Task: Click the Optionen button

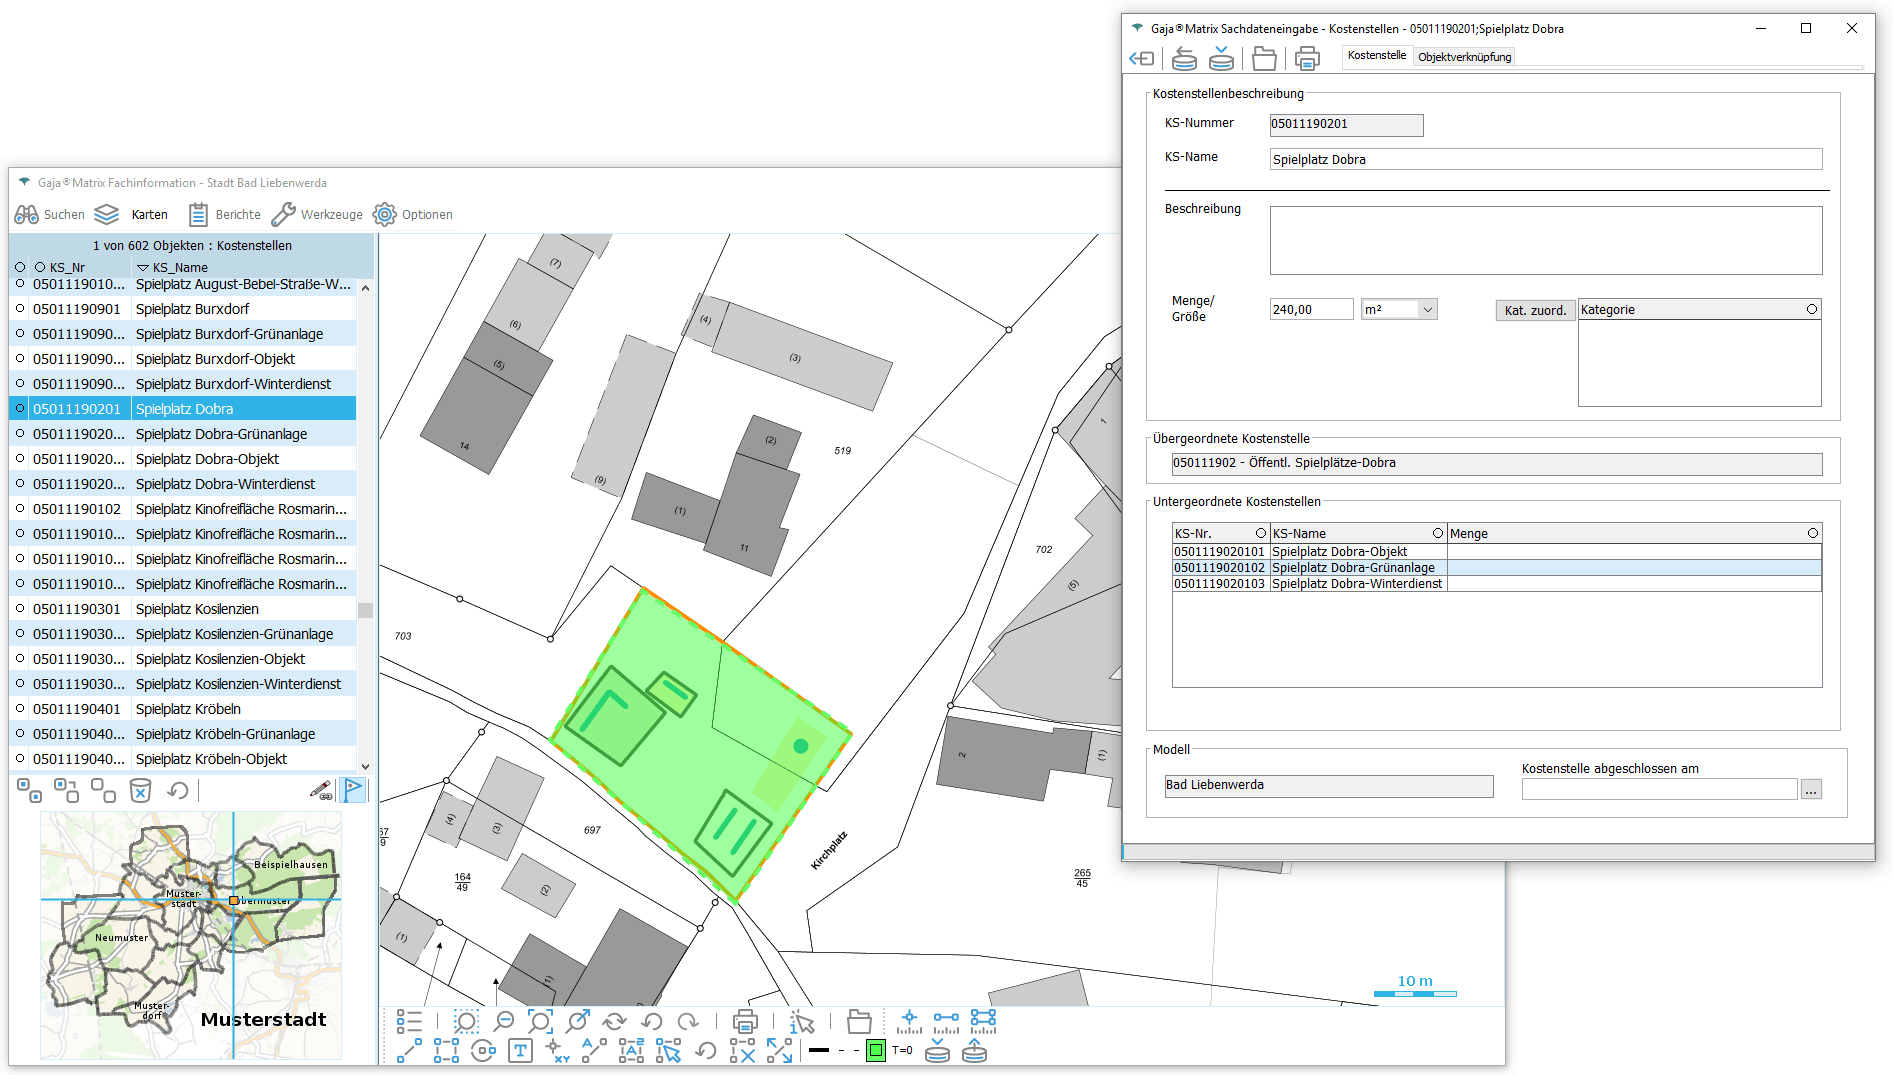Action: click(x=413, y=215)
